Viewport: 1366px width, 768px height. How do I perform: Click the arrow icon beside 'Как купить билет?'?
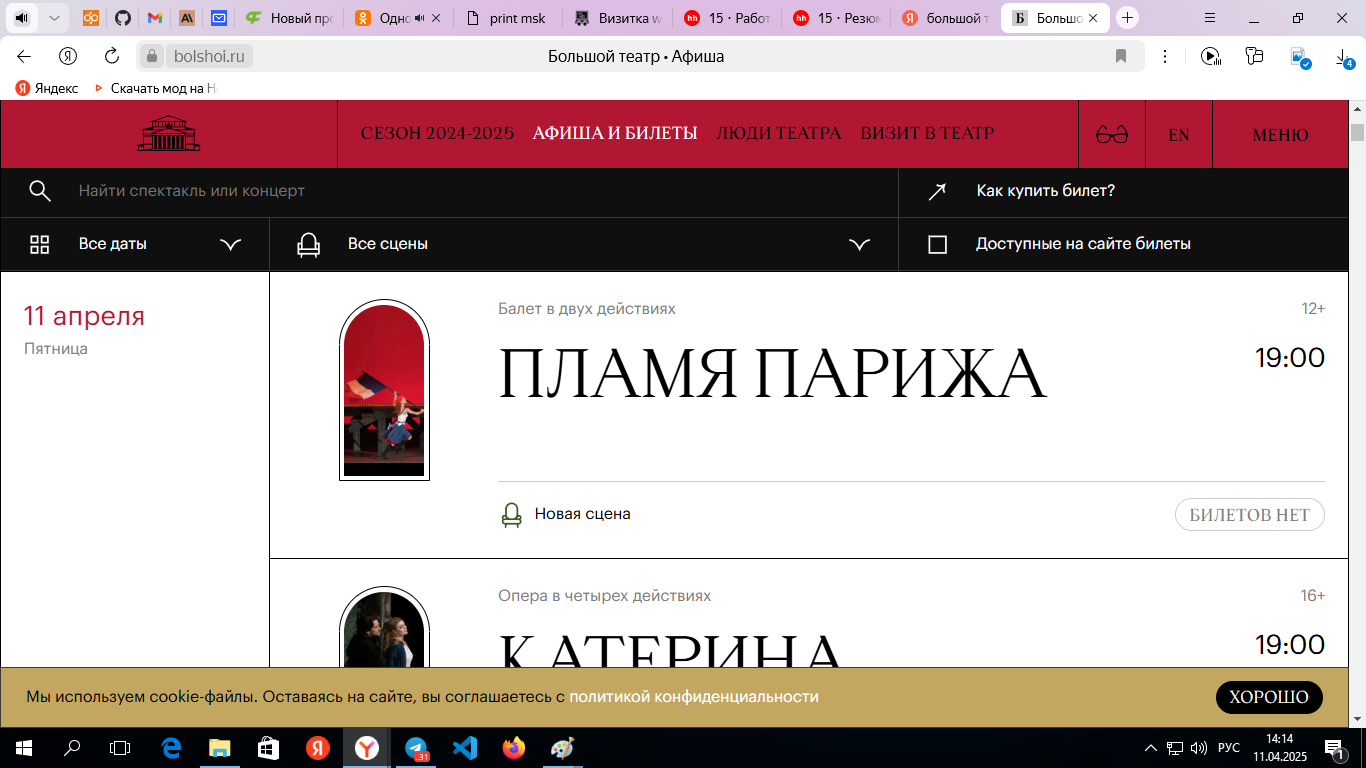coord(937,192)
